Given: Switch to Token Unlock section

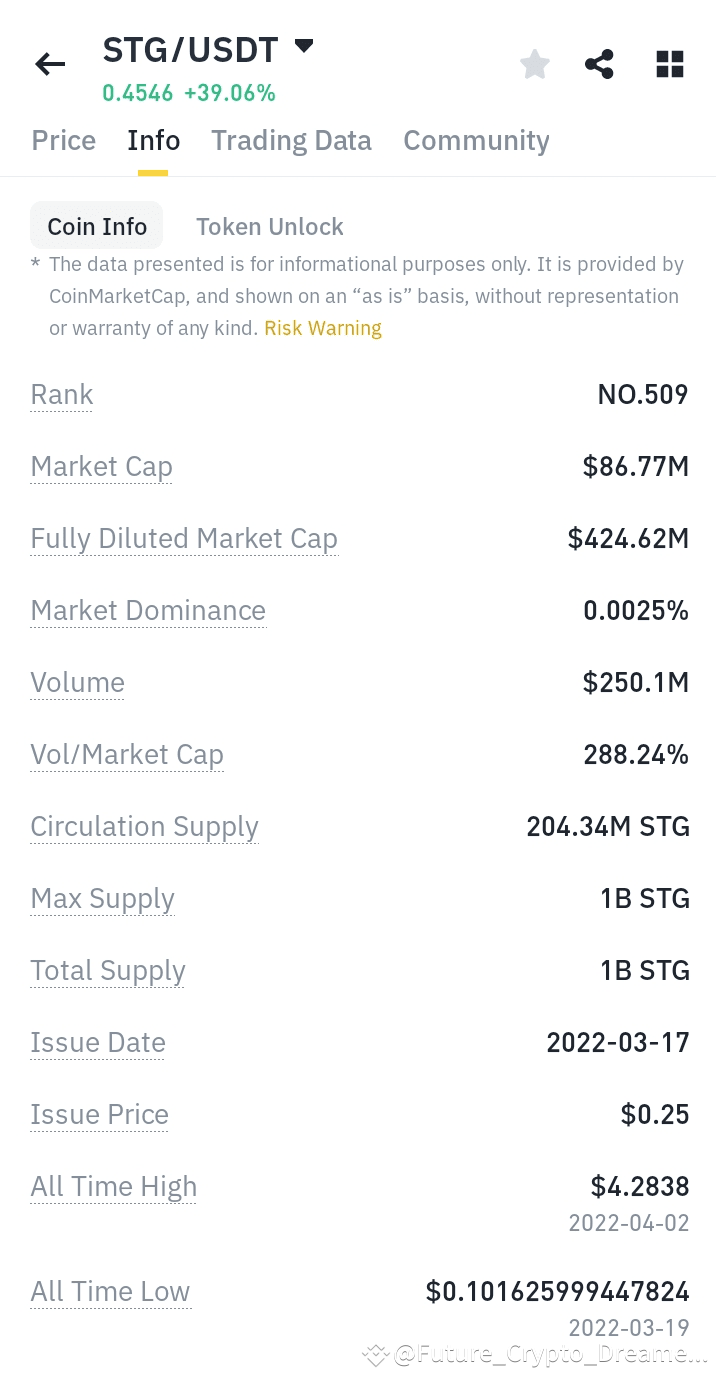Looking at the screenshot, I should pyautogui.click(x=269, y=227).
